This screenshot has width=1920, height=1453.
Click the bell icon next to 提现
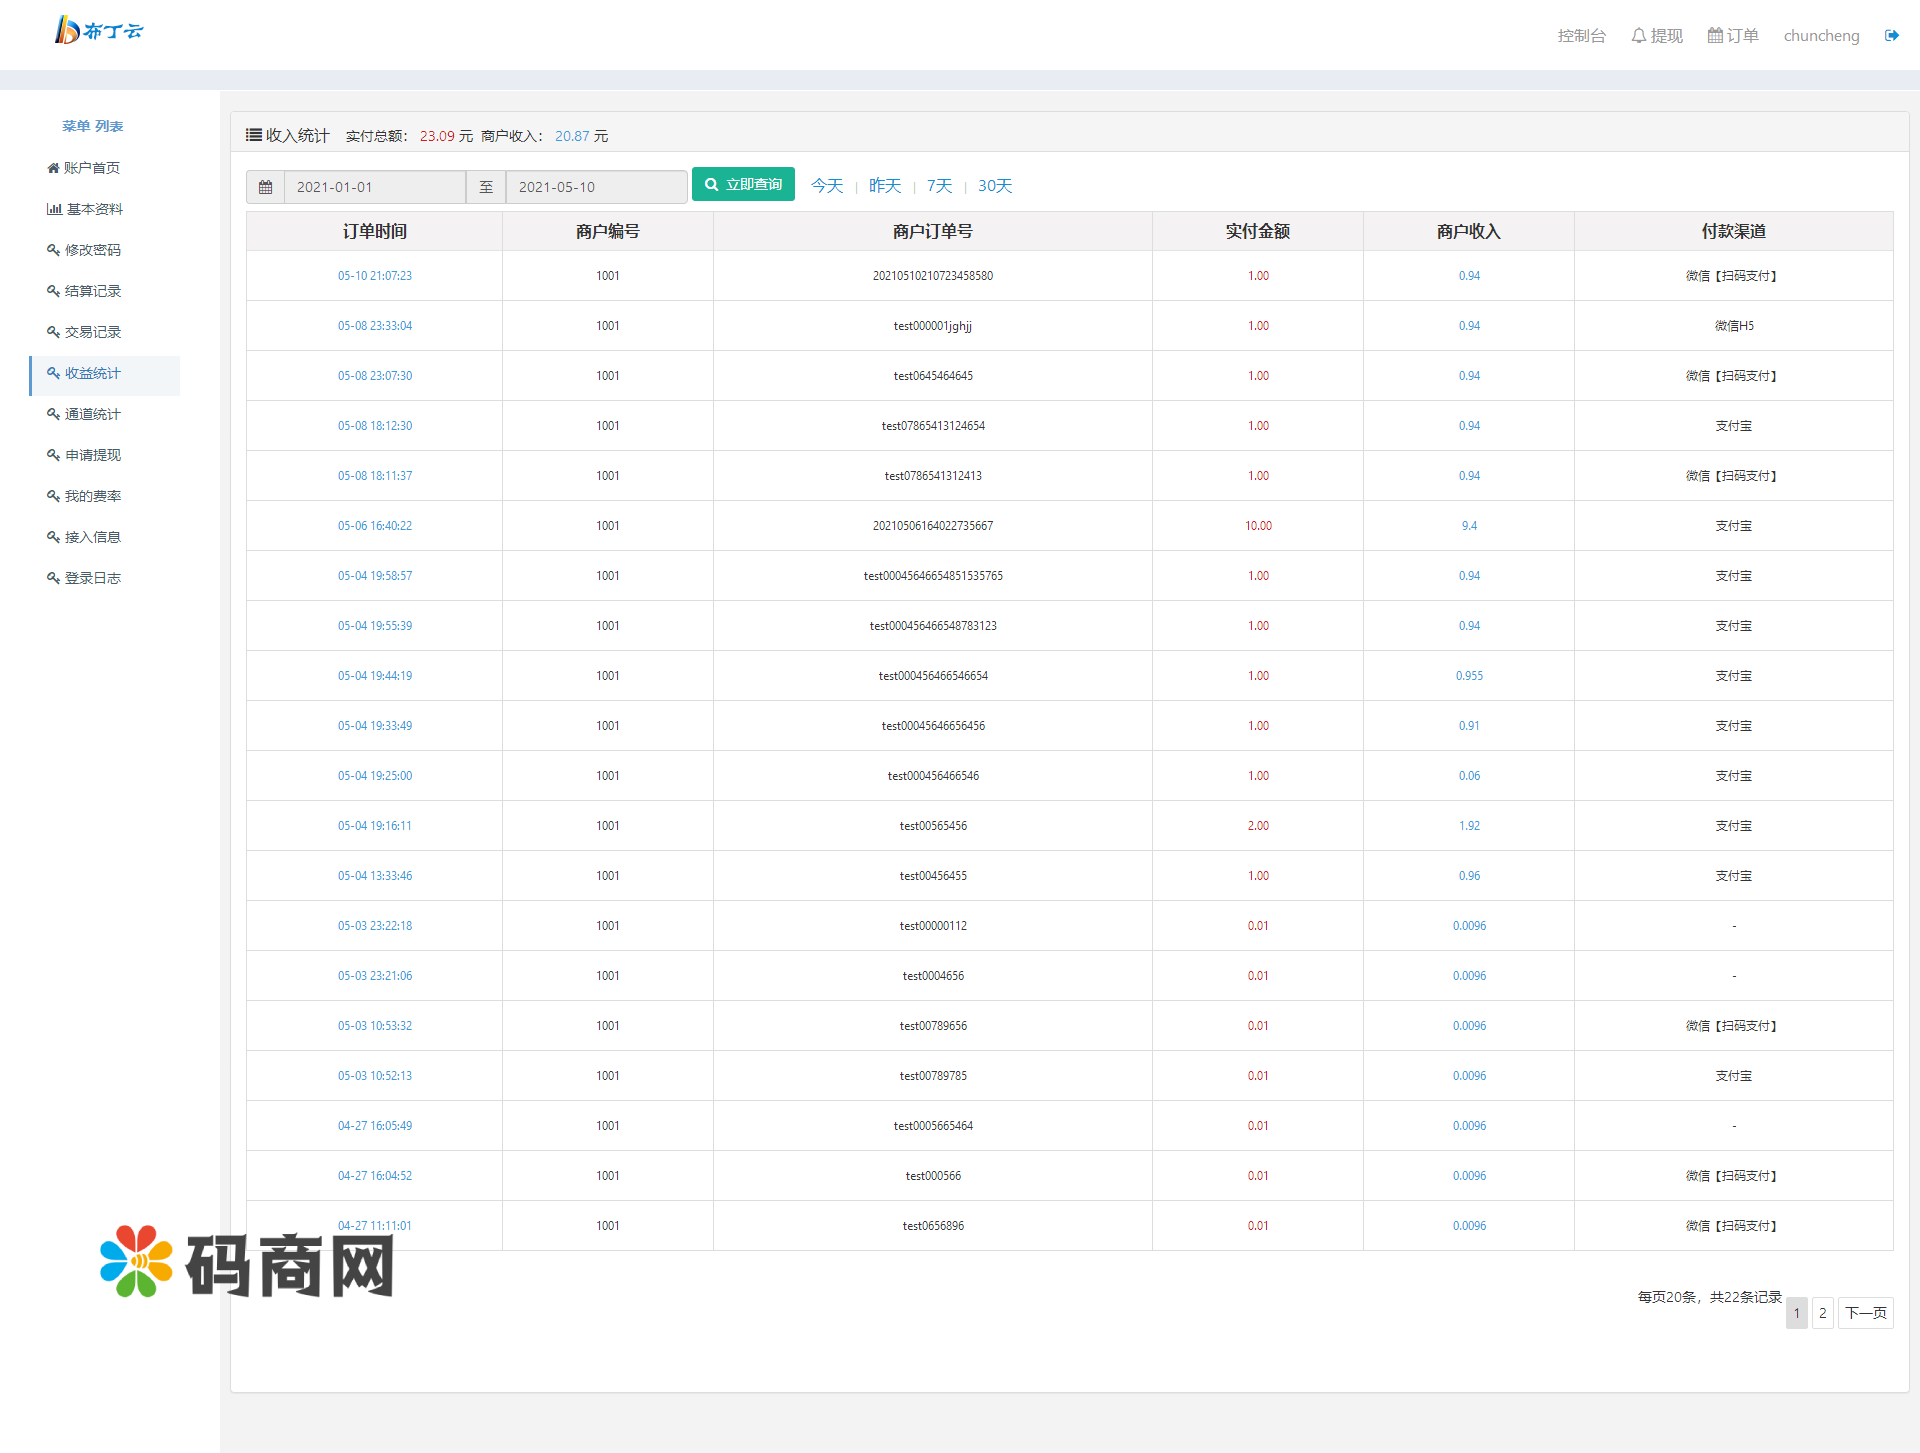pos(1638,36)
